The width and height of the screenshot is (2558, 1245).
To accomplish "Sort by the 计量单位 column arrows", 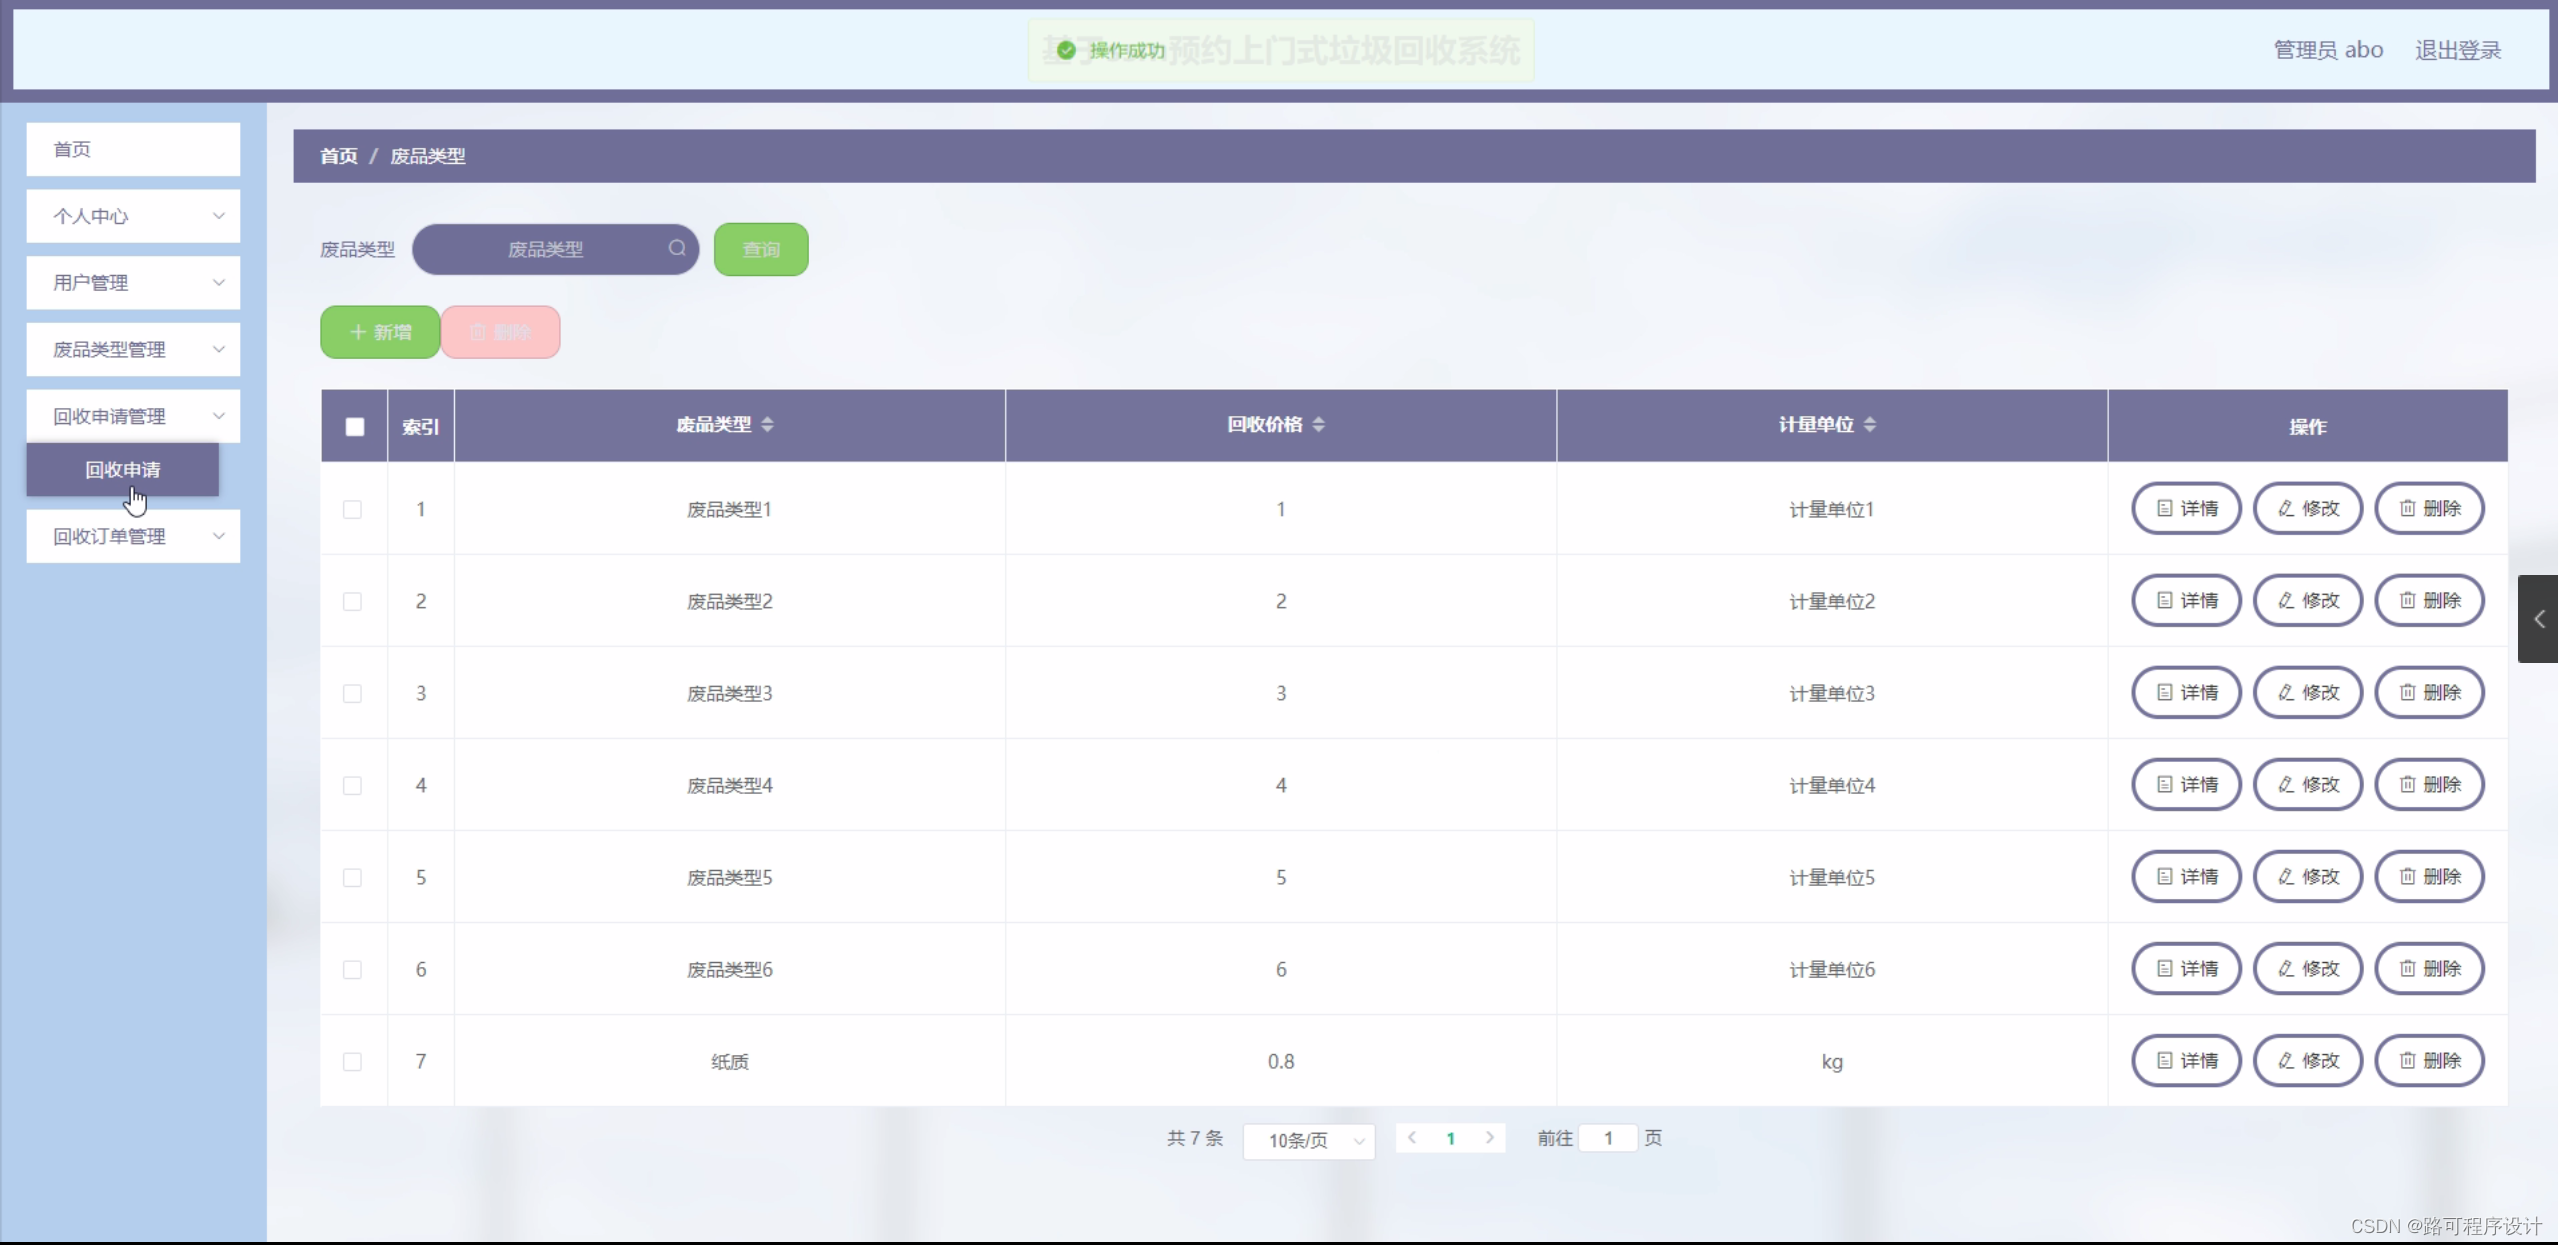I will pos(1869,425).
